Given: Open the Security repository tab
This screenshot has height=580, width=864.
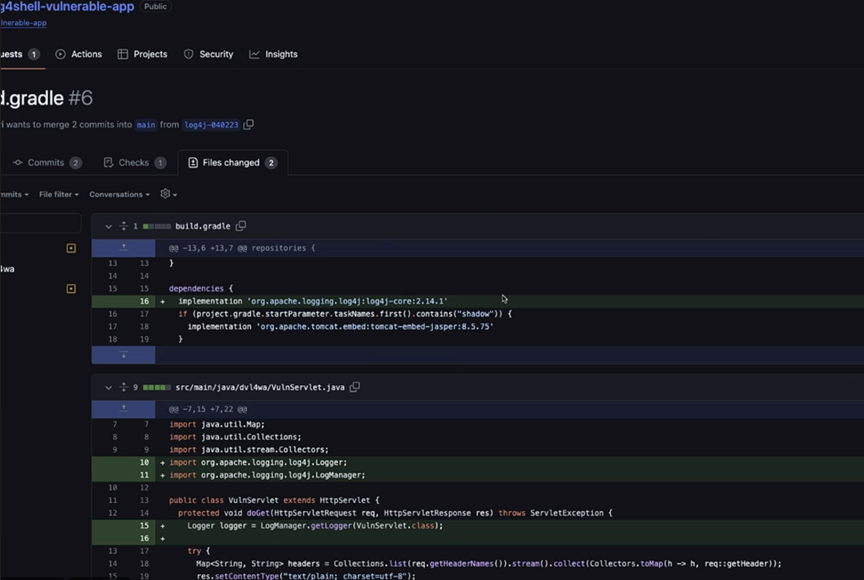Looking at the screenshot, I should 208,54.
